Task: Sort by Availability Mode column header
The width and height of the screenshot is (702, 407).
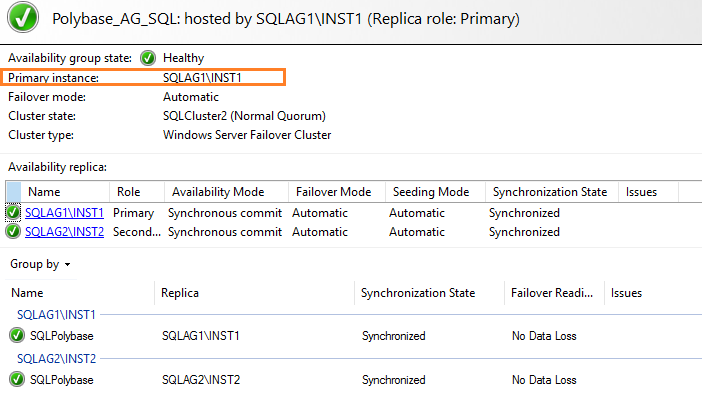Action: point(218,192)
